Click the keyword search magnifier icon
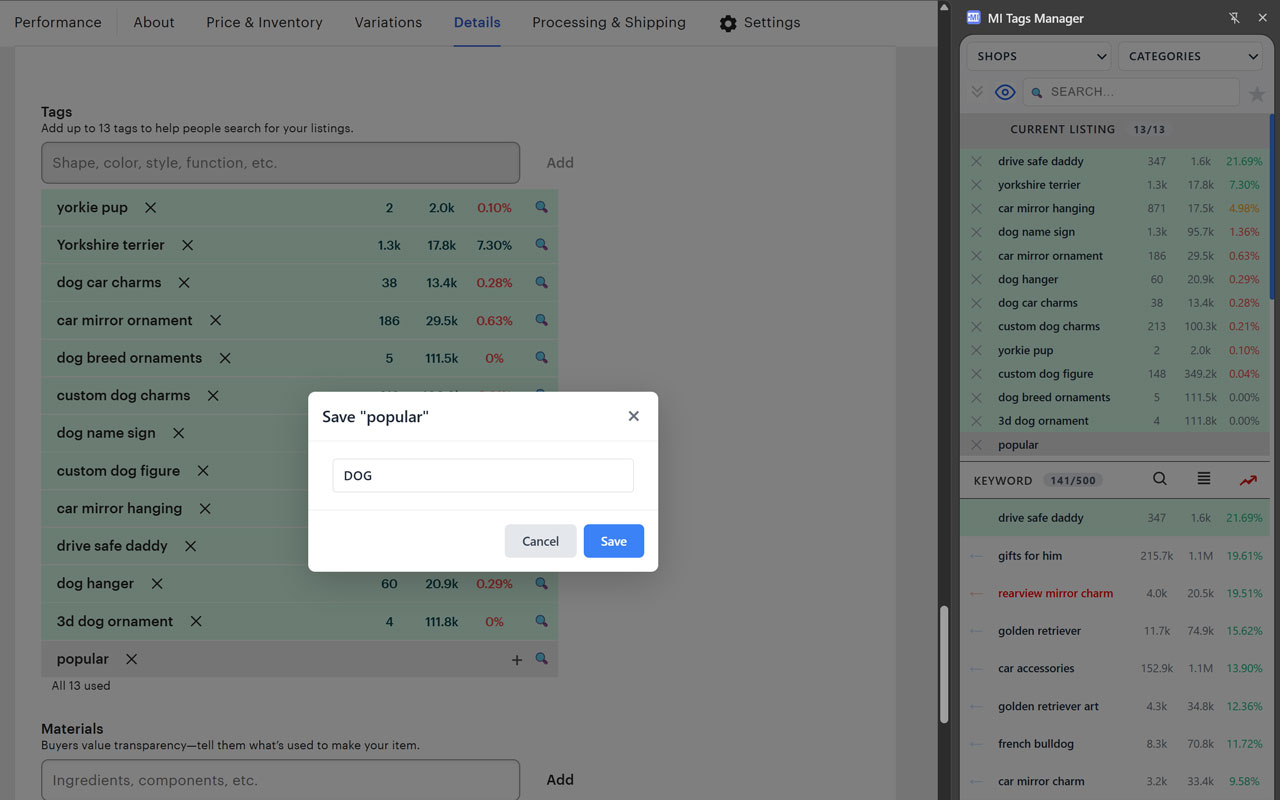 pos(1159,479)
